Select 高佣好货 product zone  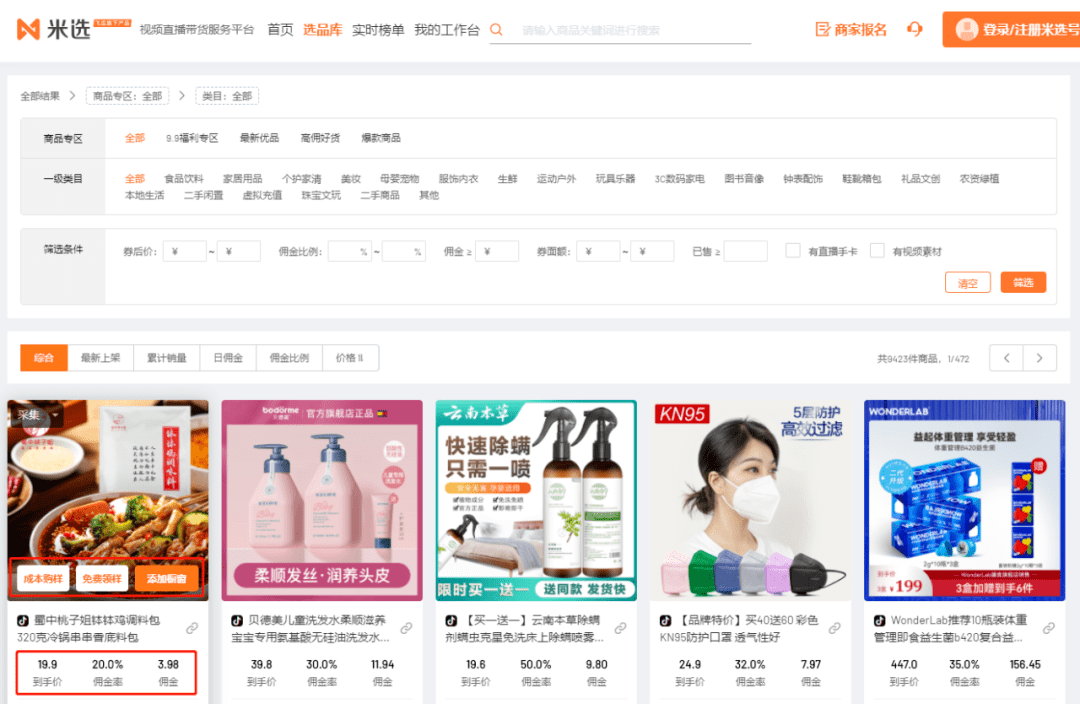tap(320, 138)
